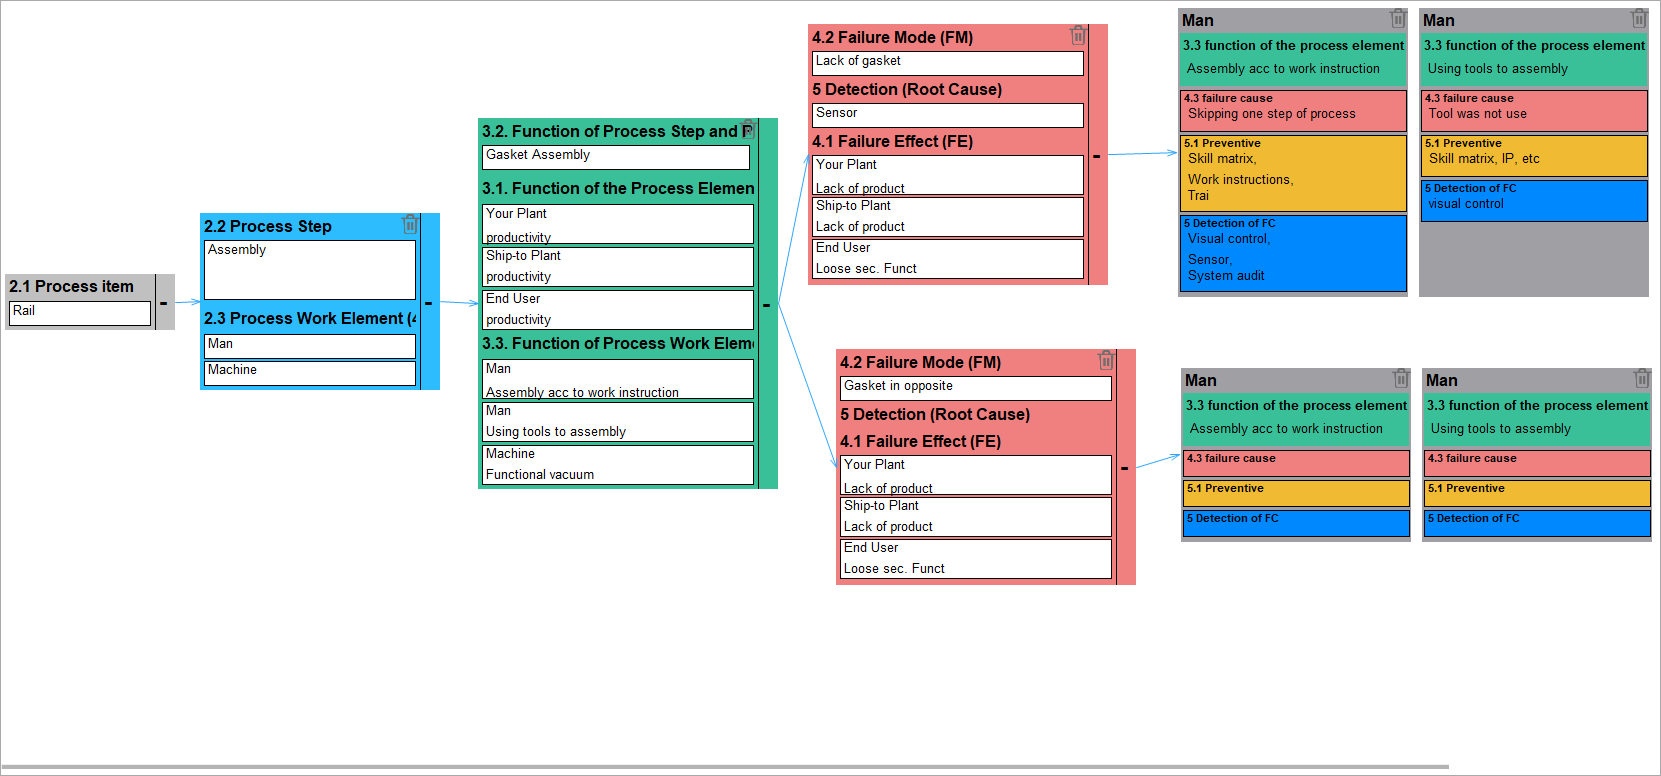Image resolution: width=1661 pixels, height=776 pixels.
Task: Collapse the 2.1 Process item node
Action: (164, 302)
